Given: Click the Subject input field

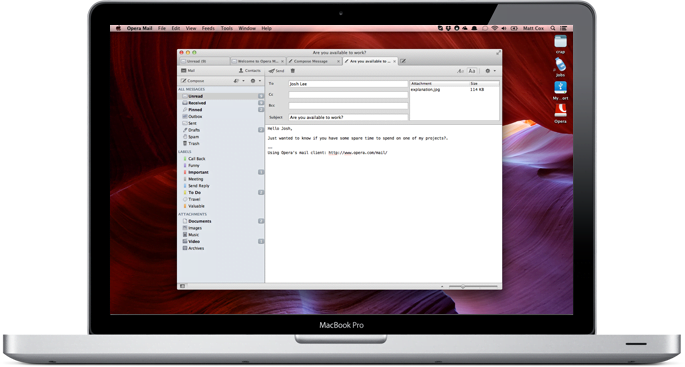Looking at the screenshot, I should click(348, 118).
